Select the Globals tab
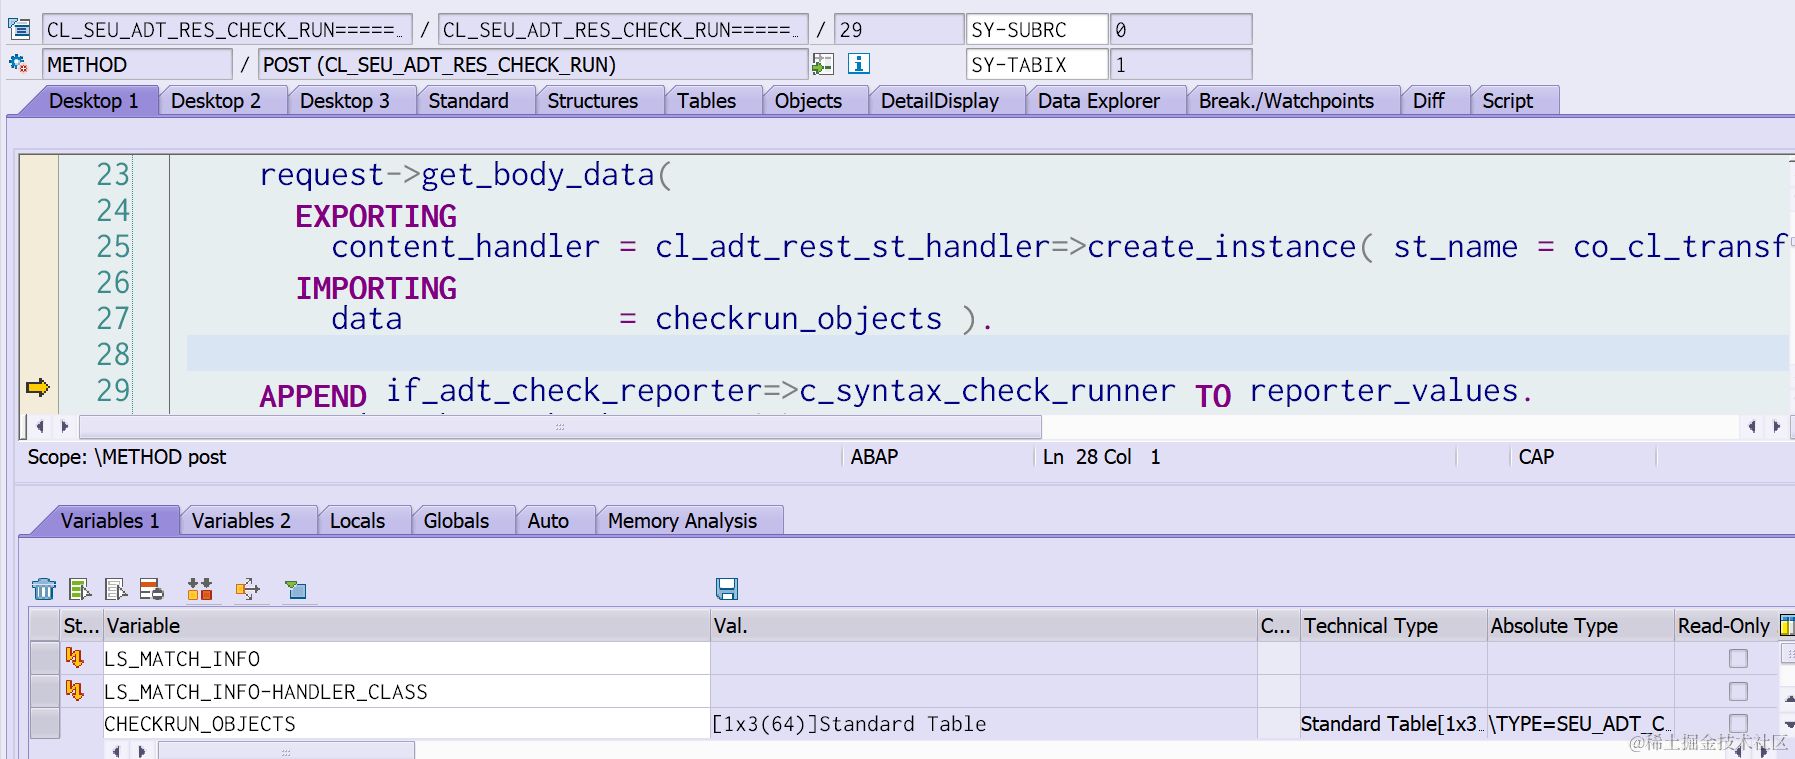This screenshot has width=1795, height=759. [x=457, y=521]
